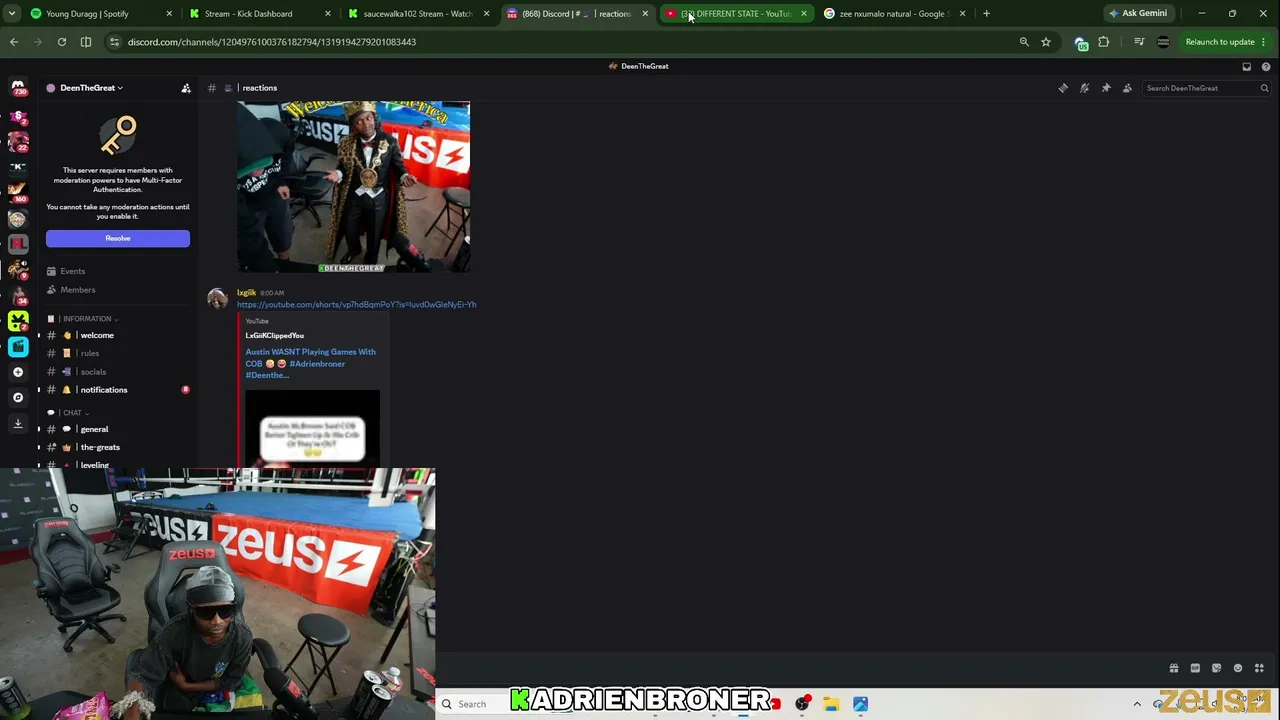Open Chrome media controls icon

point(1139,42)
